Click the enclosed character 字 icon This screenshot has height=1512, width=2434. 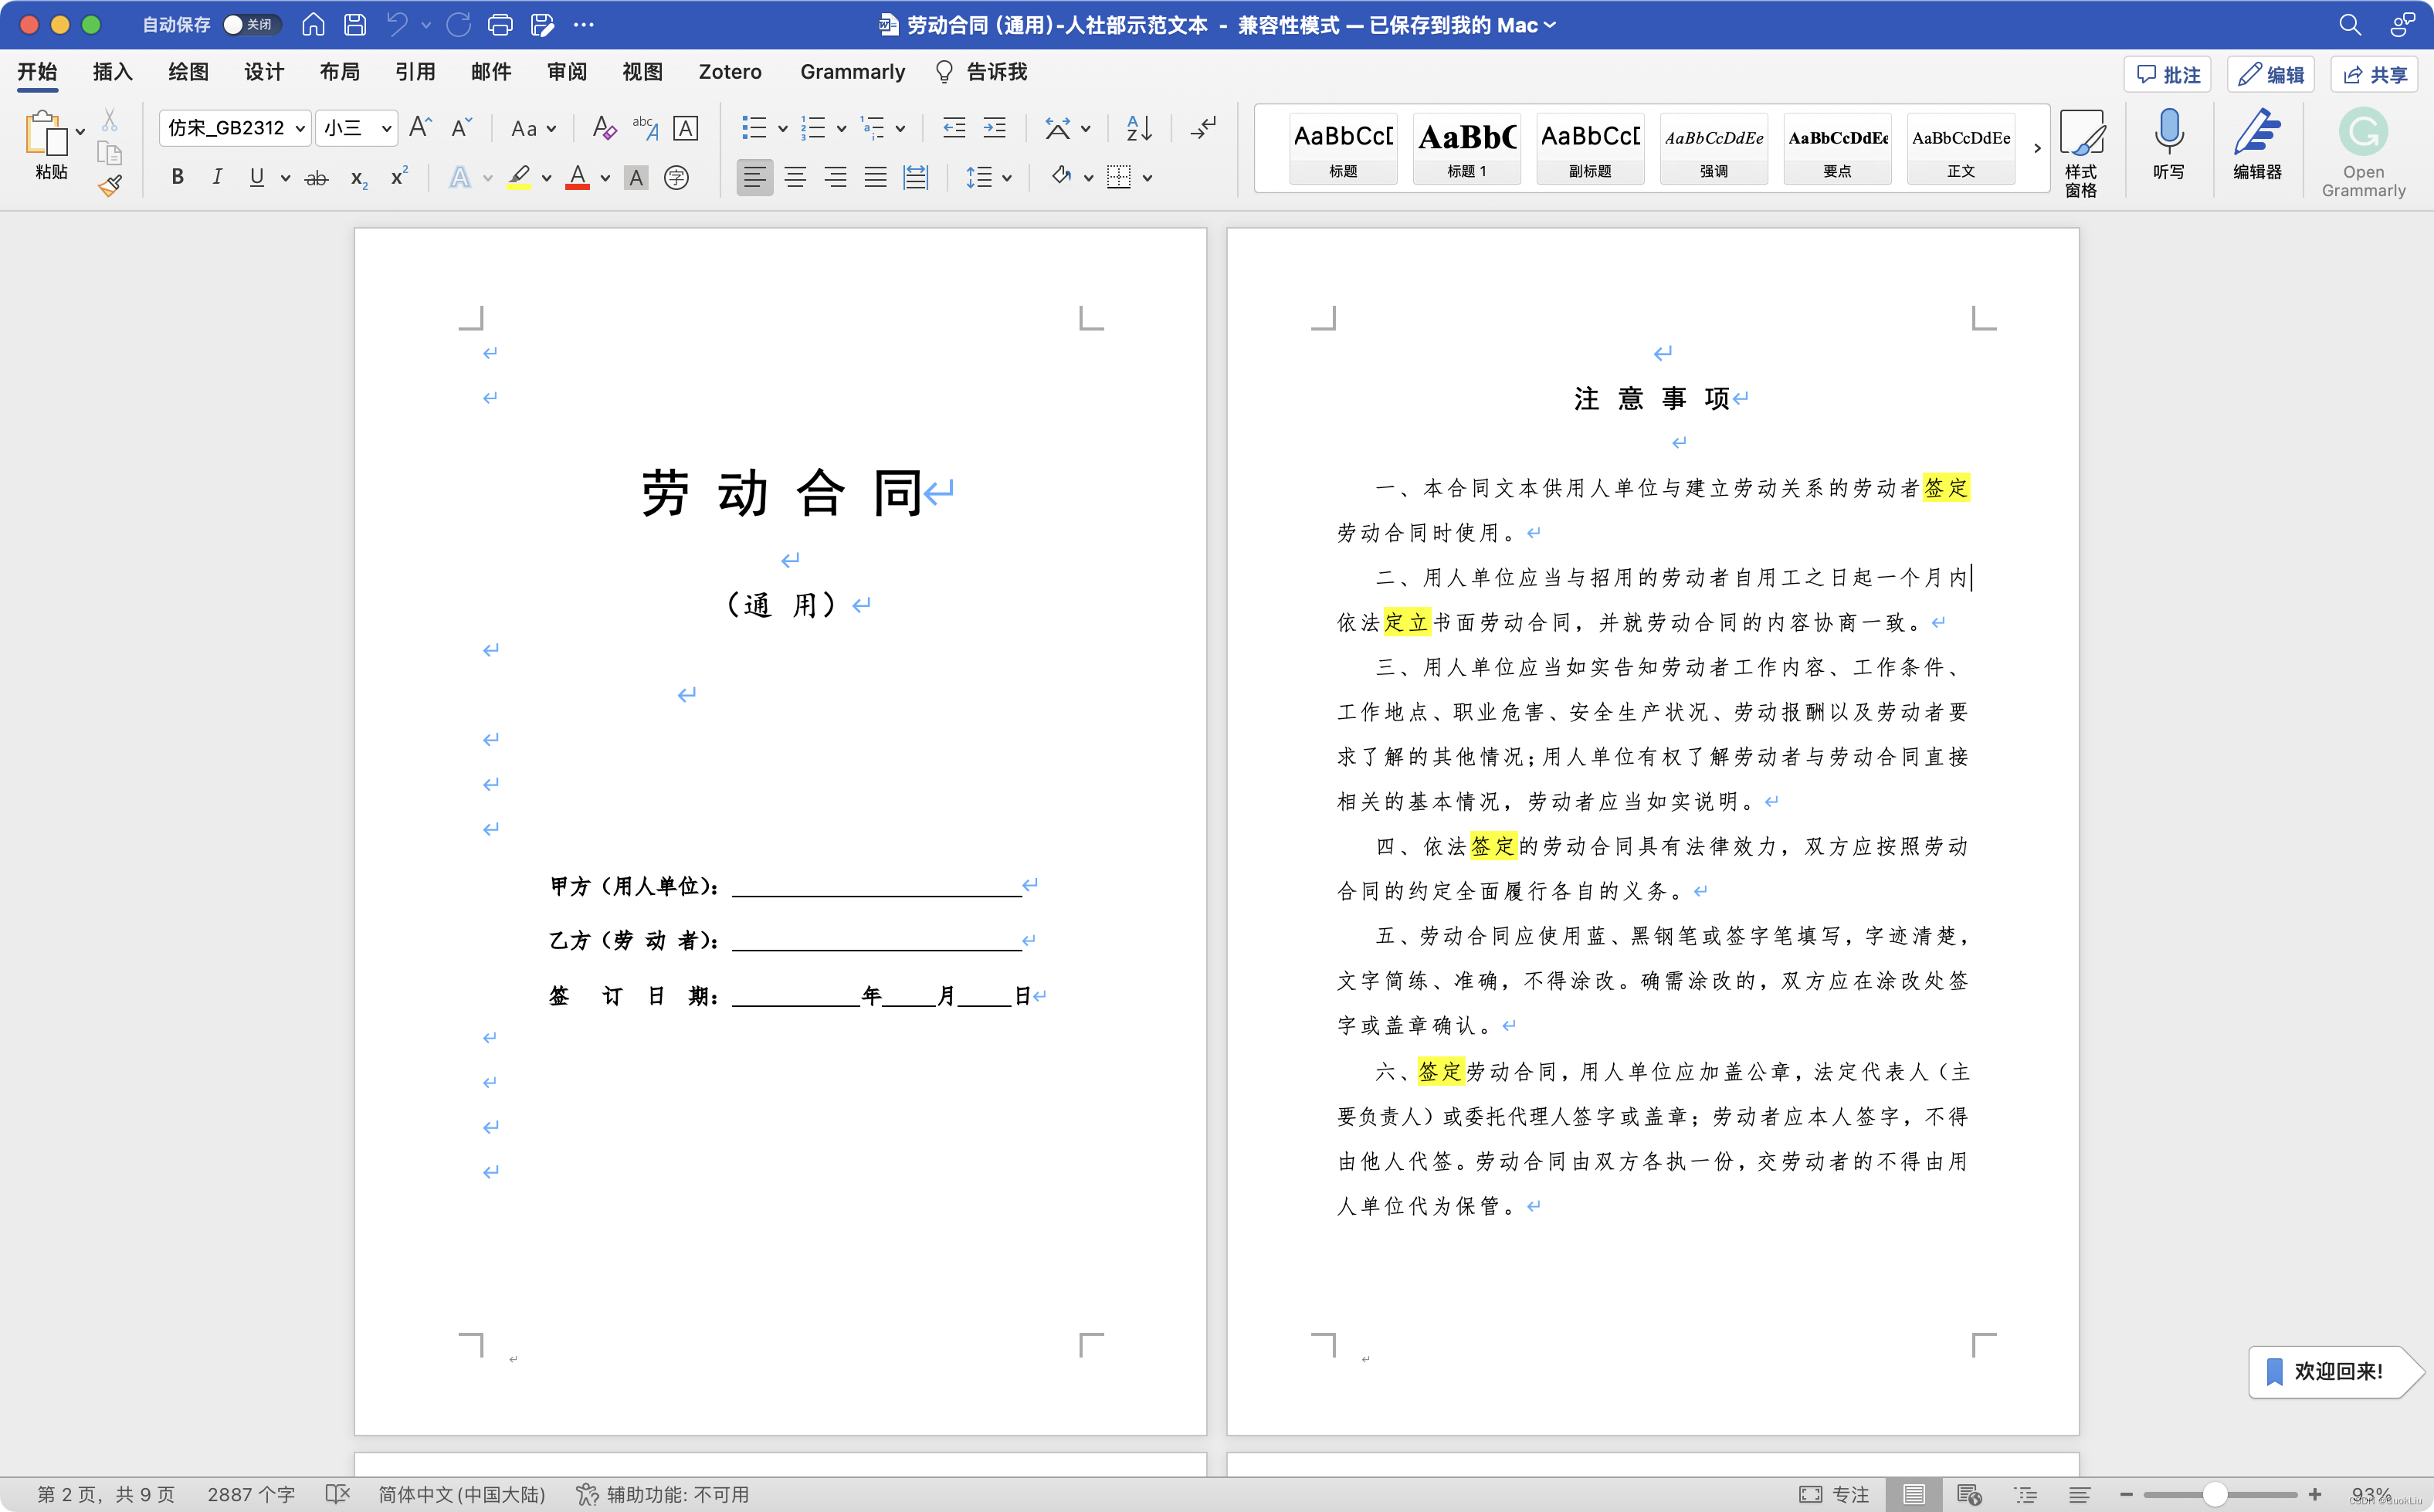[x=677, y=178]
